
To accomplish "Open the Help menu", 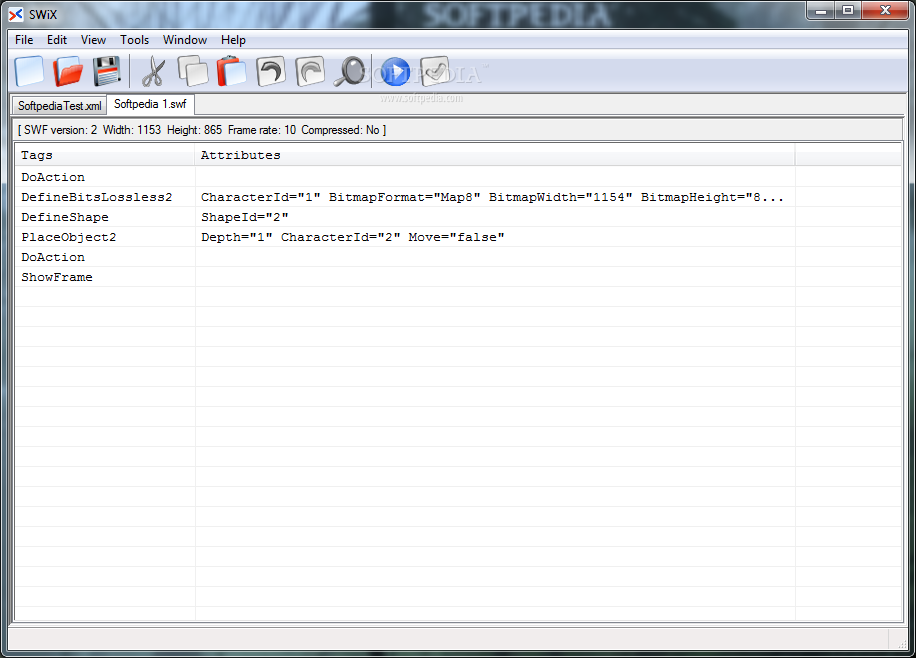I will pyautogui.click(x=233, y=40).
